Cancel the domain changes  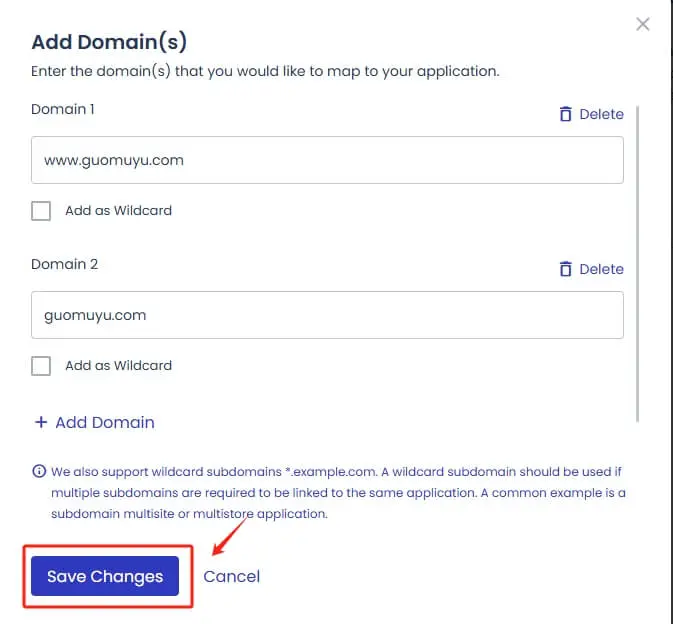[x=231, y=576]
